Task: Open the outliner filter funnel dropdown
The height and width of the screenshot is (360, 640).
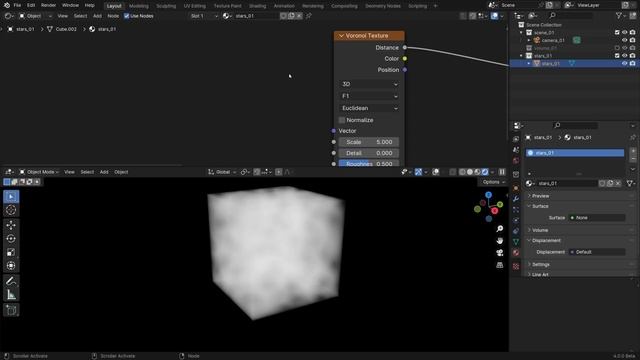Action: (x=621, y=16)
